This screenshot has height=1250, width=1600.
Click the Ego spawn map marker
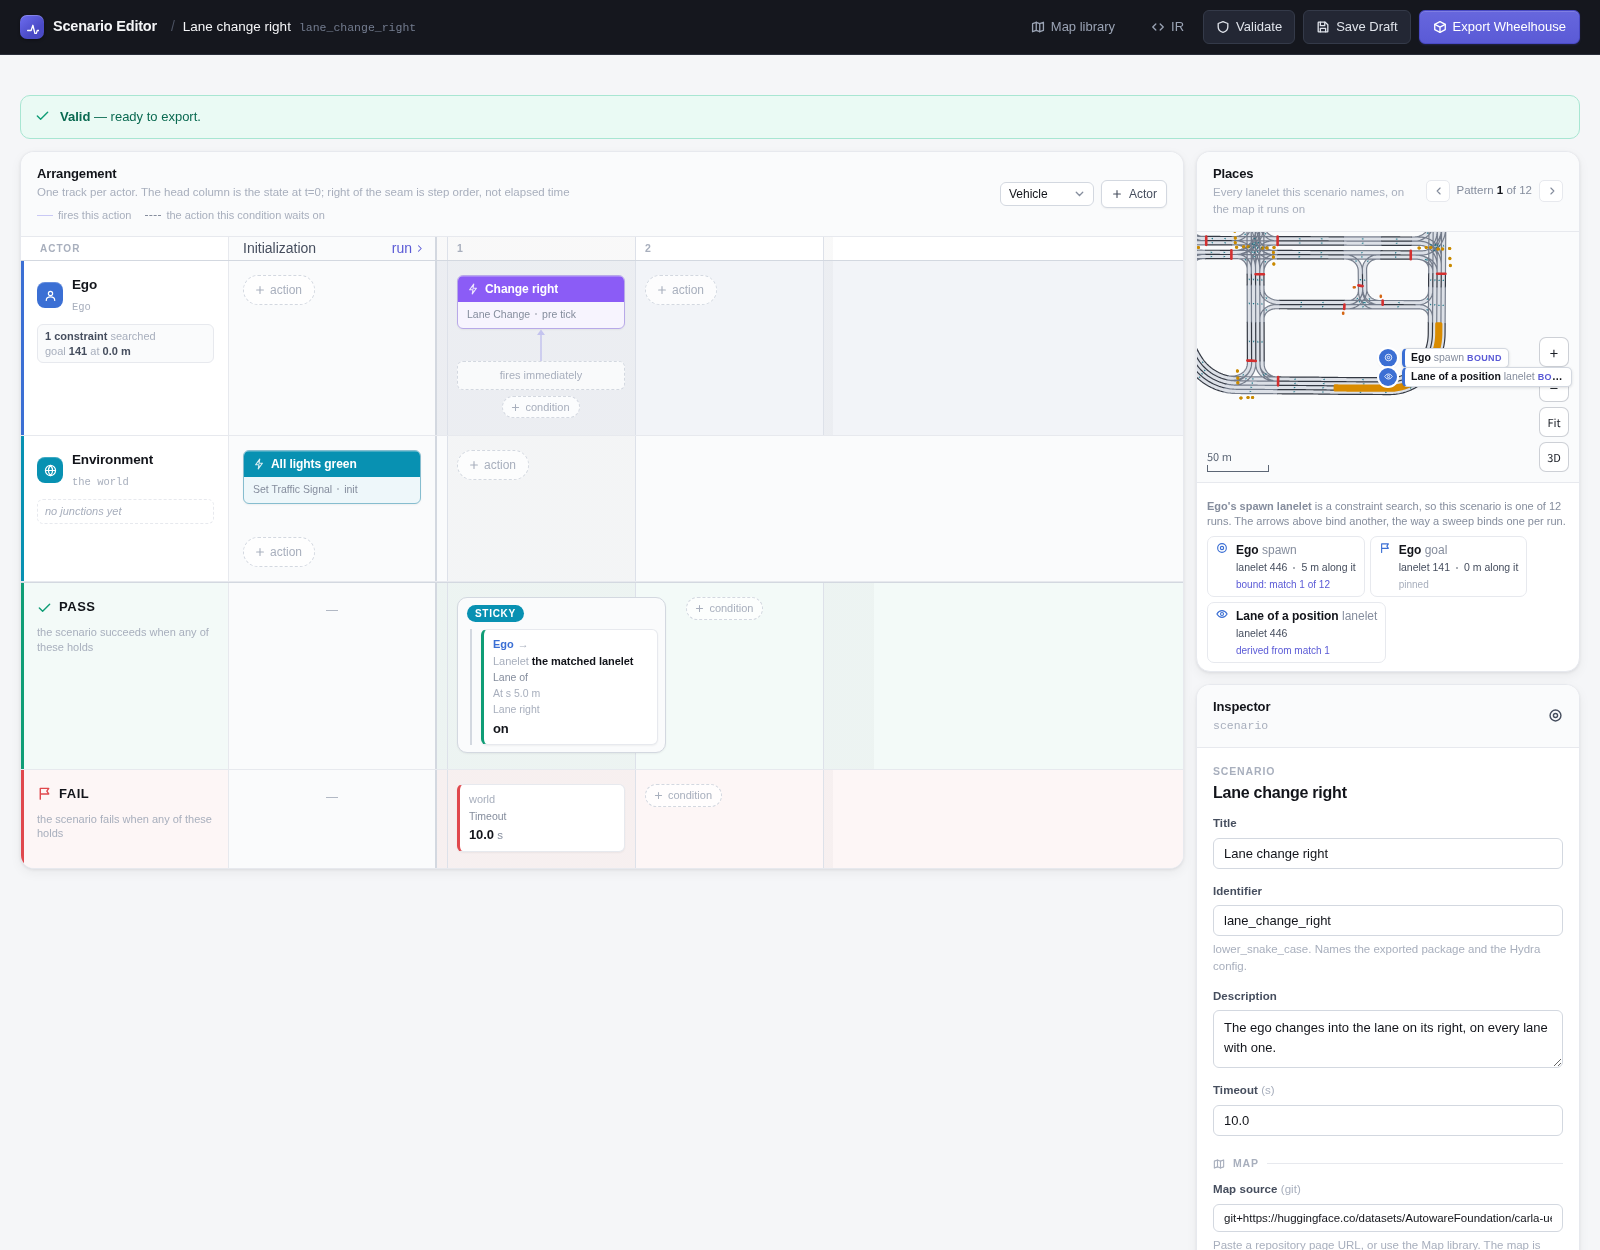tap(1388, 358)
